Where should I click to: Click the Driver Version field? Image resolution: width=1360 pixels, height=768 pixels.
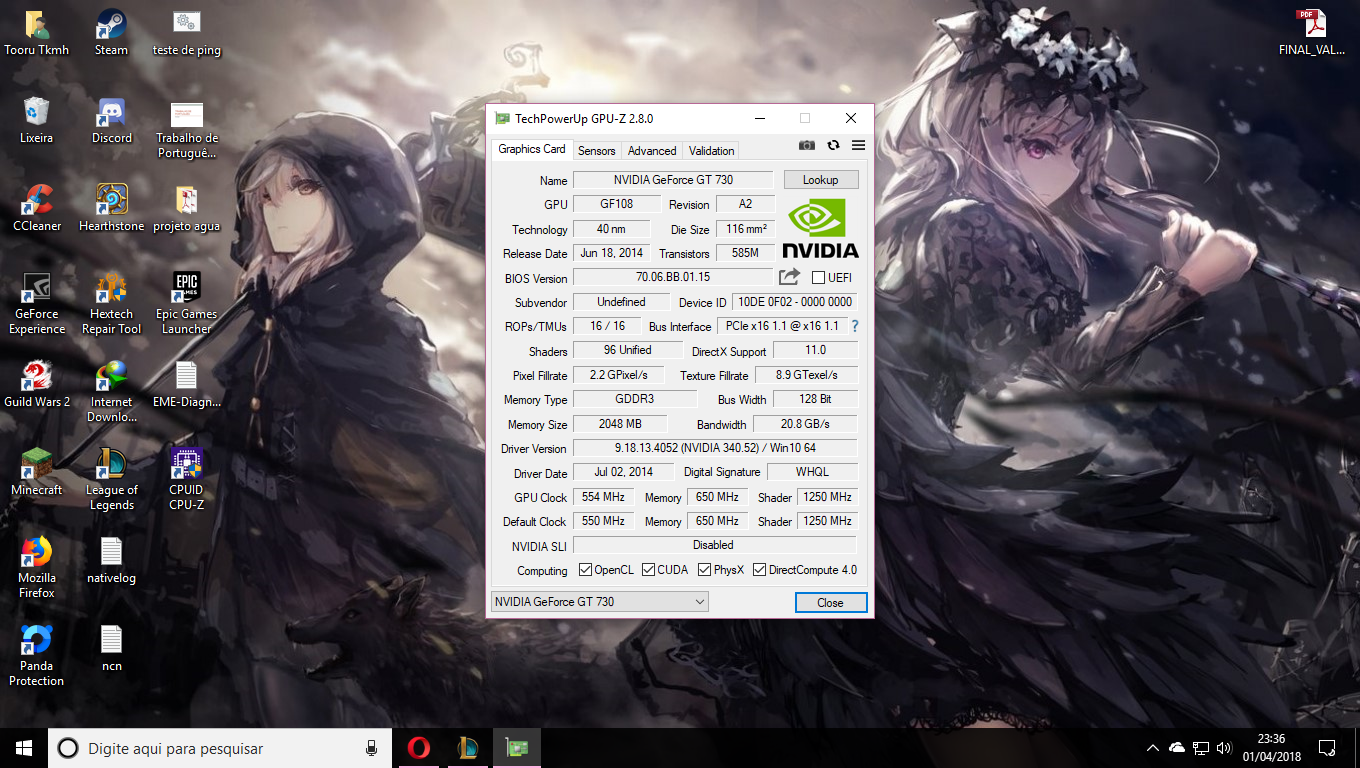(715, 448)
